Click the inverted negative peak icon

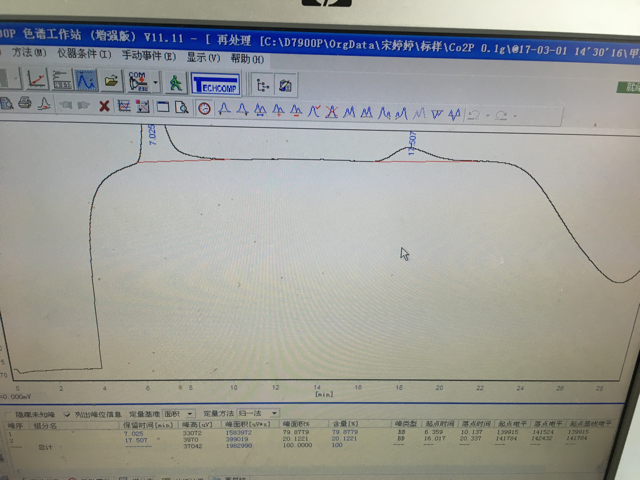pos(436,114)
